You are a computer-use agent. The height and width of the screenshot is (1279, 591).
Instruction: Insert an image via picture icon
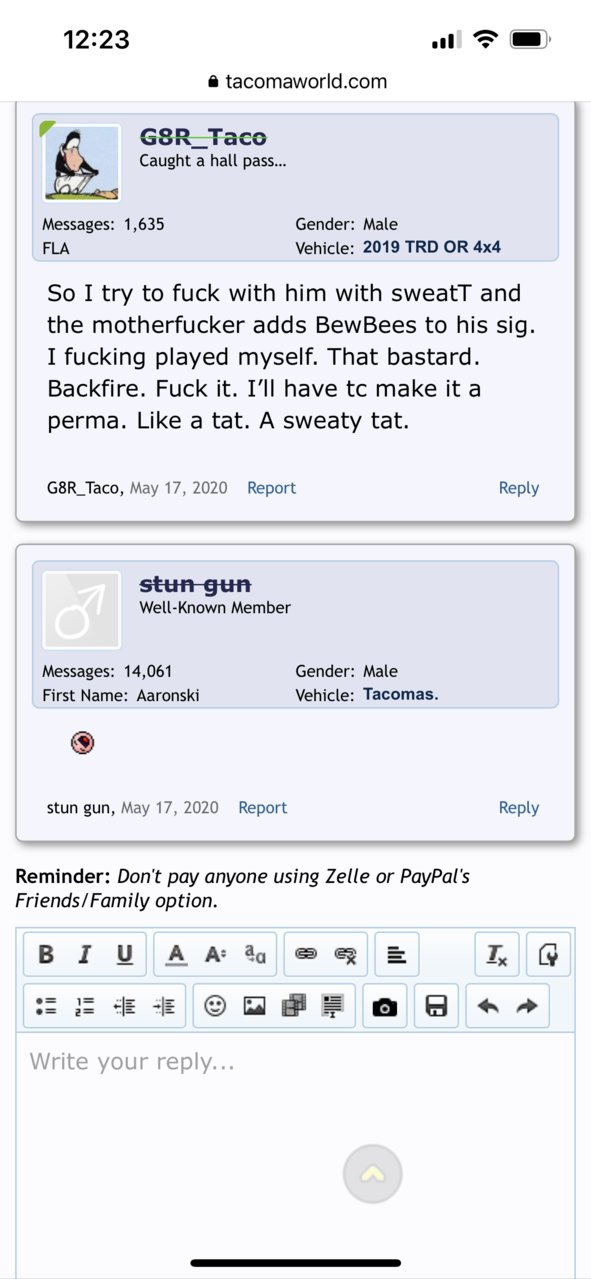coord(255,1007)
